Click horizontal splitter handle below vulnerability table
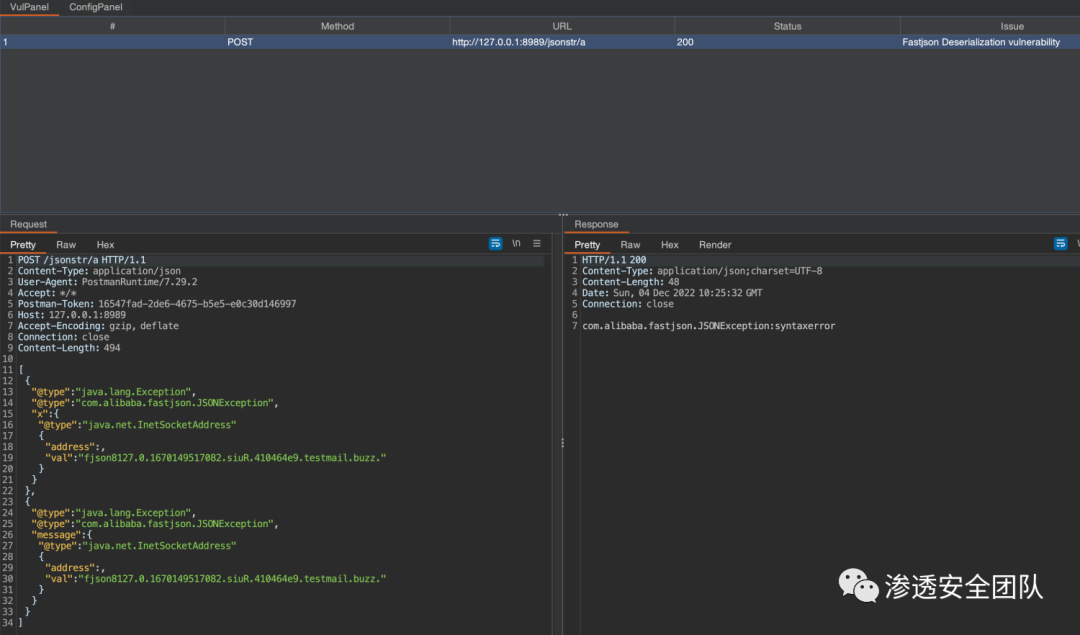This screenshot has width=1080, height=635. [x=563, y=215]
